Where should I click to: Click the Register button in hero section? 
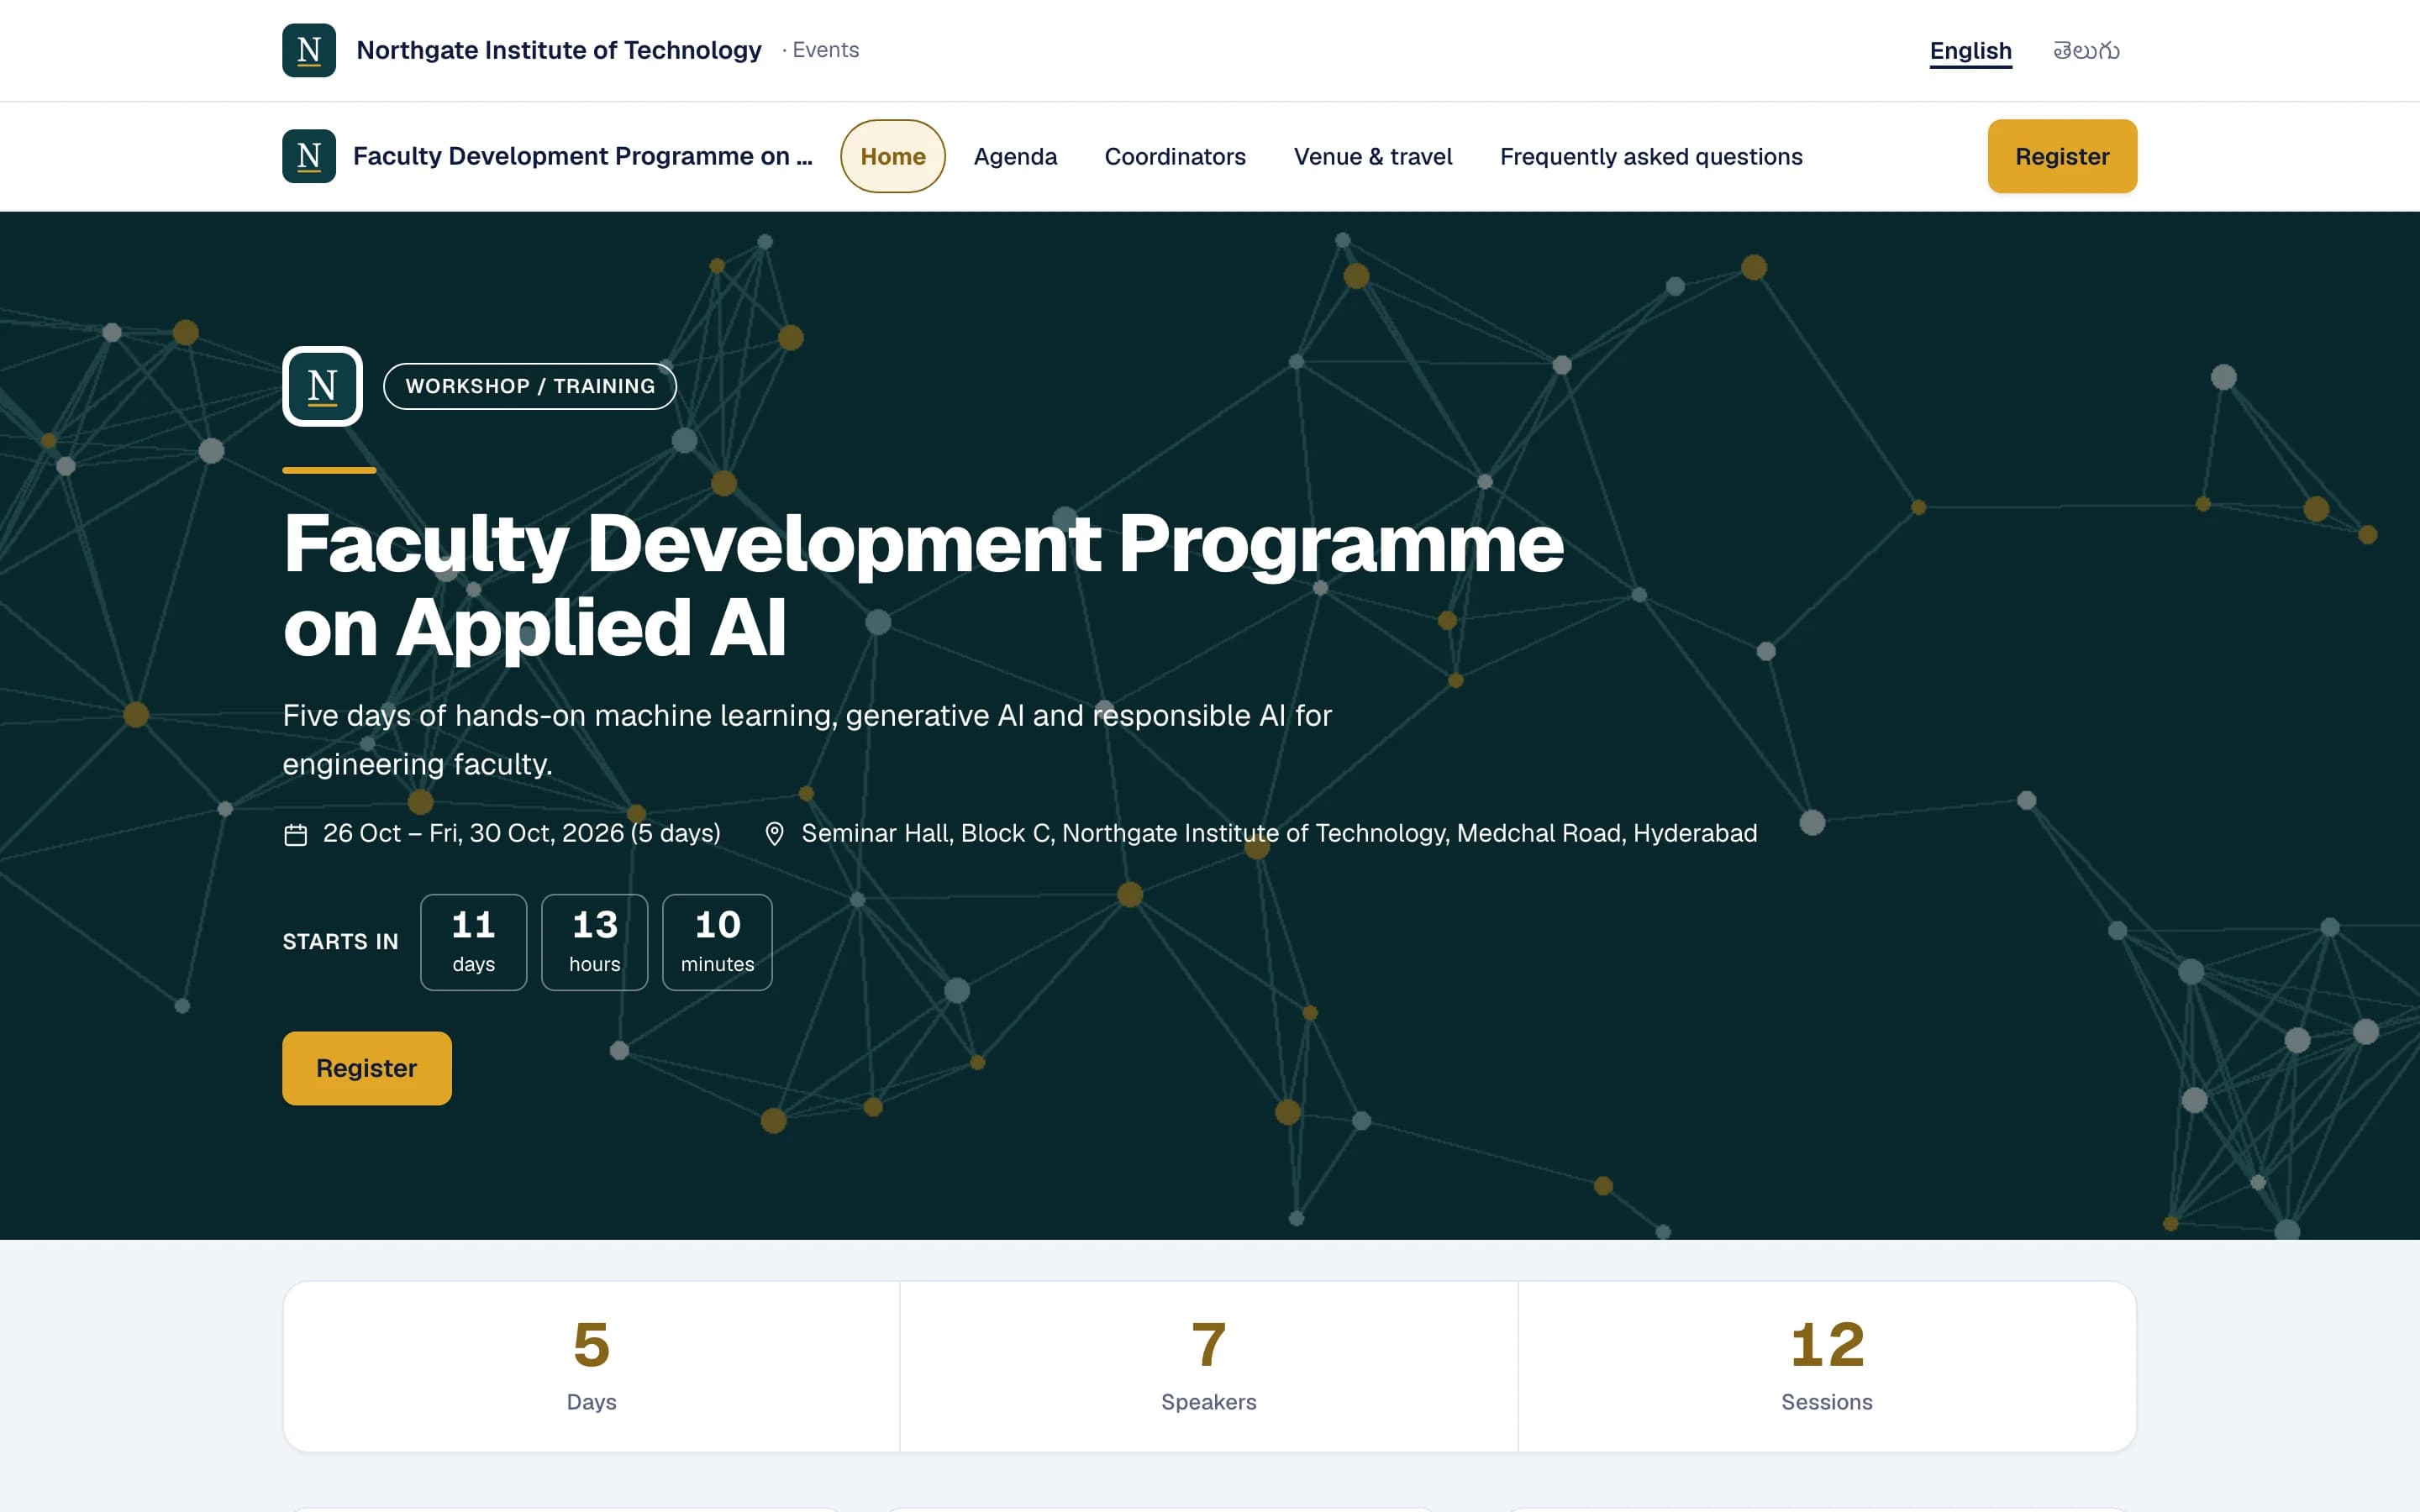[x=367, y=1068]
